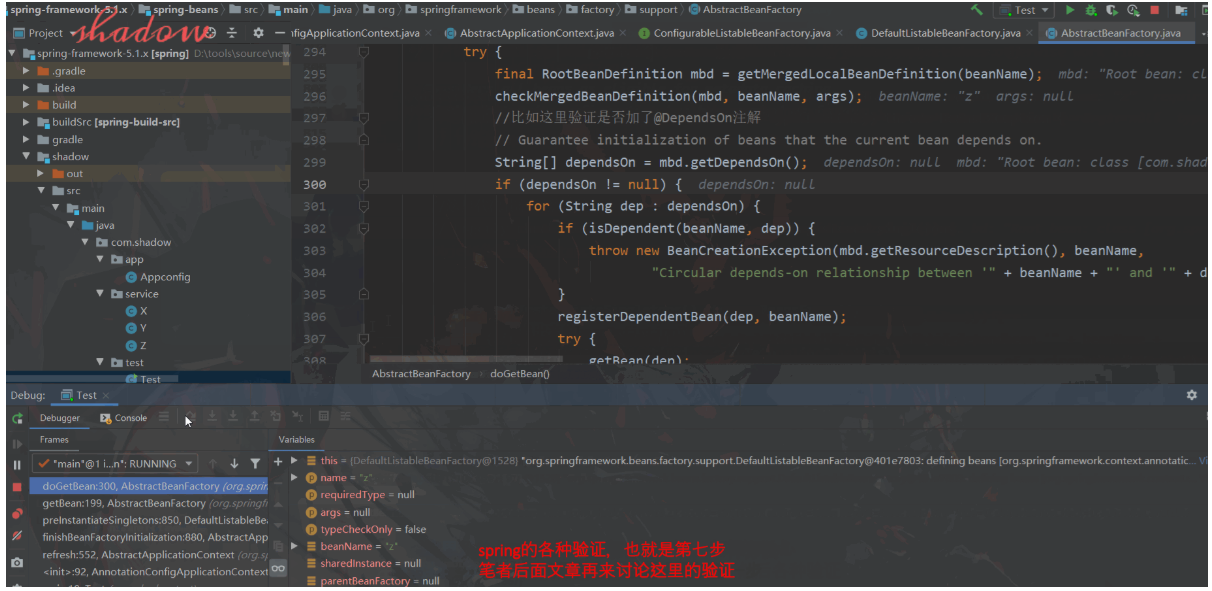Build project with the hammer icon
1212x591 pixels.
coord(975,10)
